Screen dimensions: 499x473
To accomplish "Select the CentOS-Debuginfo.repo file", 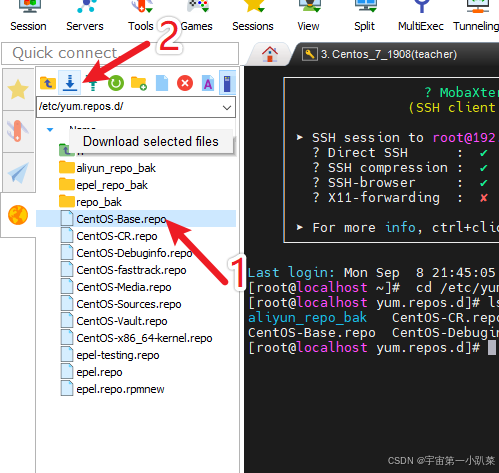I will pos(134,253).
